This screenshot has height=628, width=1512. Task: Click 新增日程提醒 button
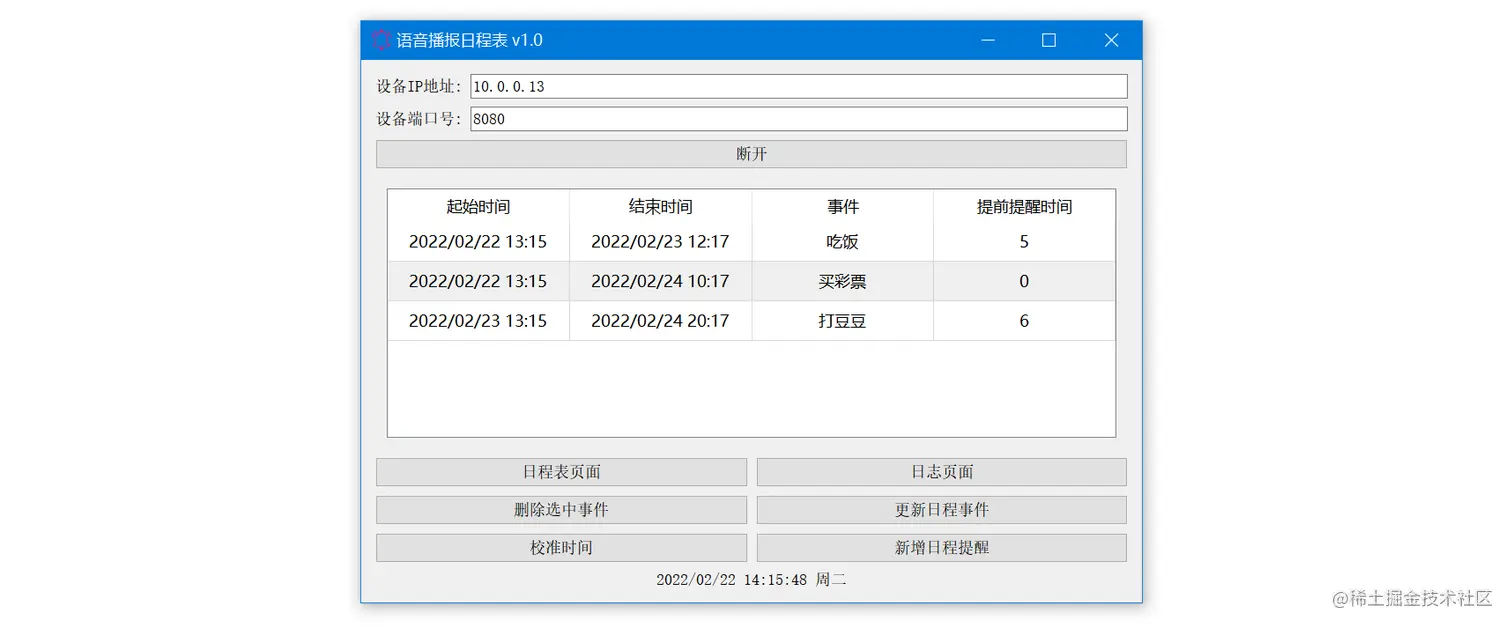(942, 548)
